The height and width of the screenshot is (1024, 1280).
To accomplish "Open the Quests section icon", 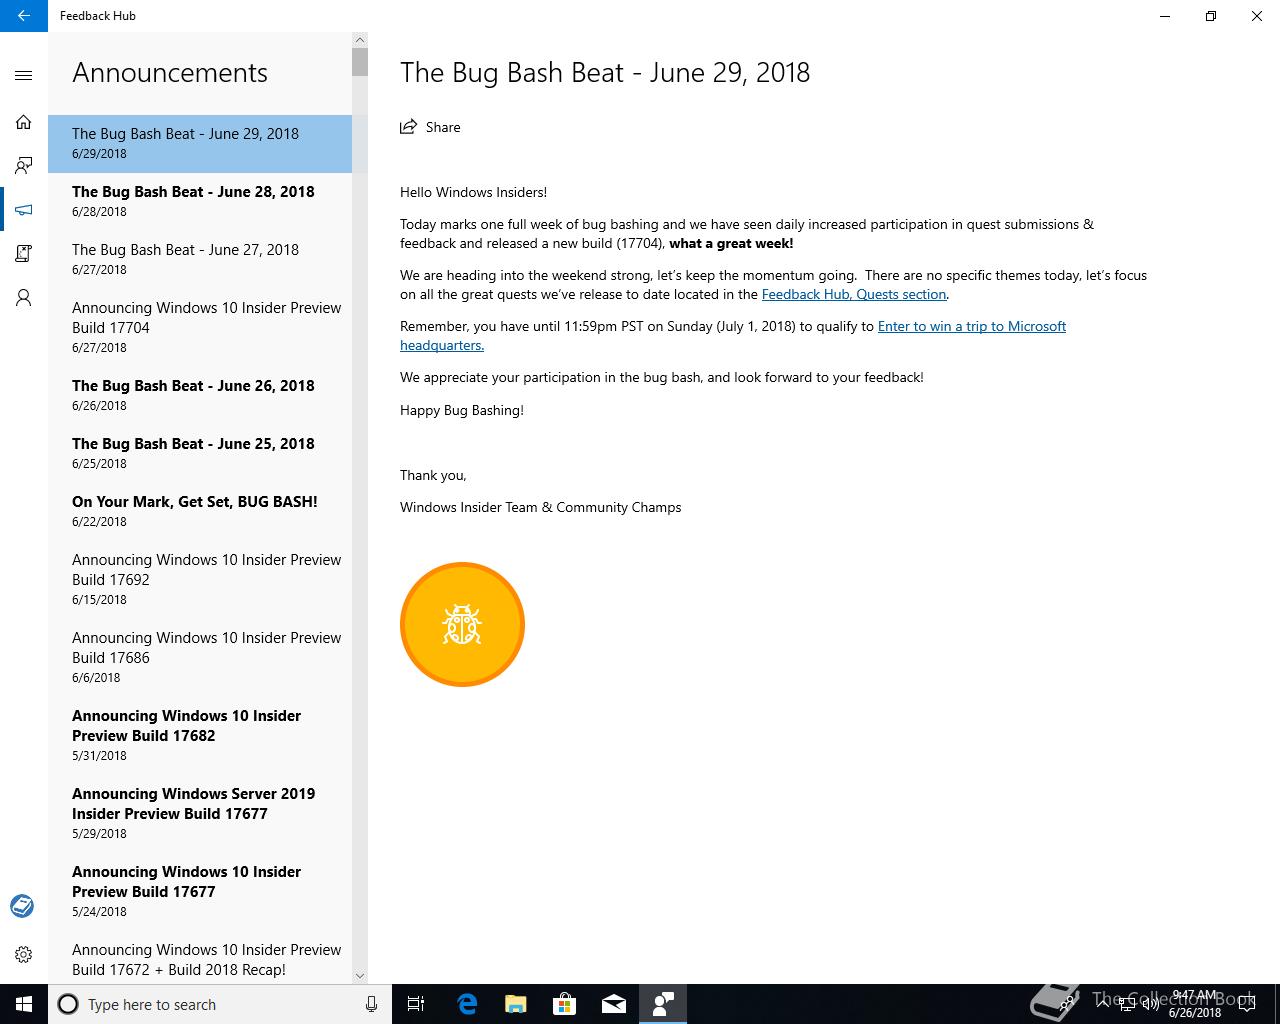I will click(24, 254).
